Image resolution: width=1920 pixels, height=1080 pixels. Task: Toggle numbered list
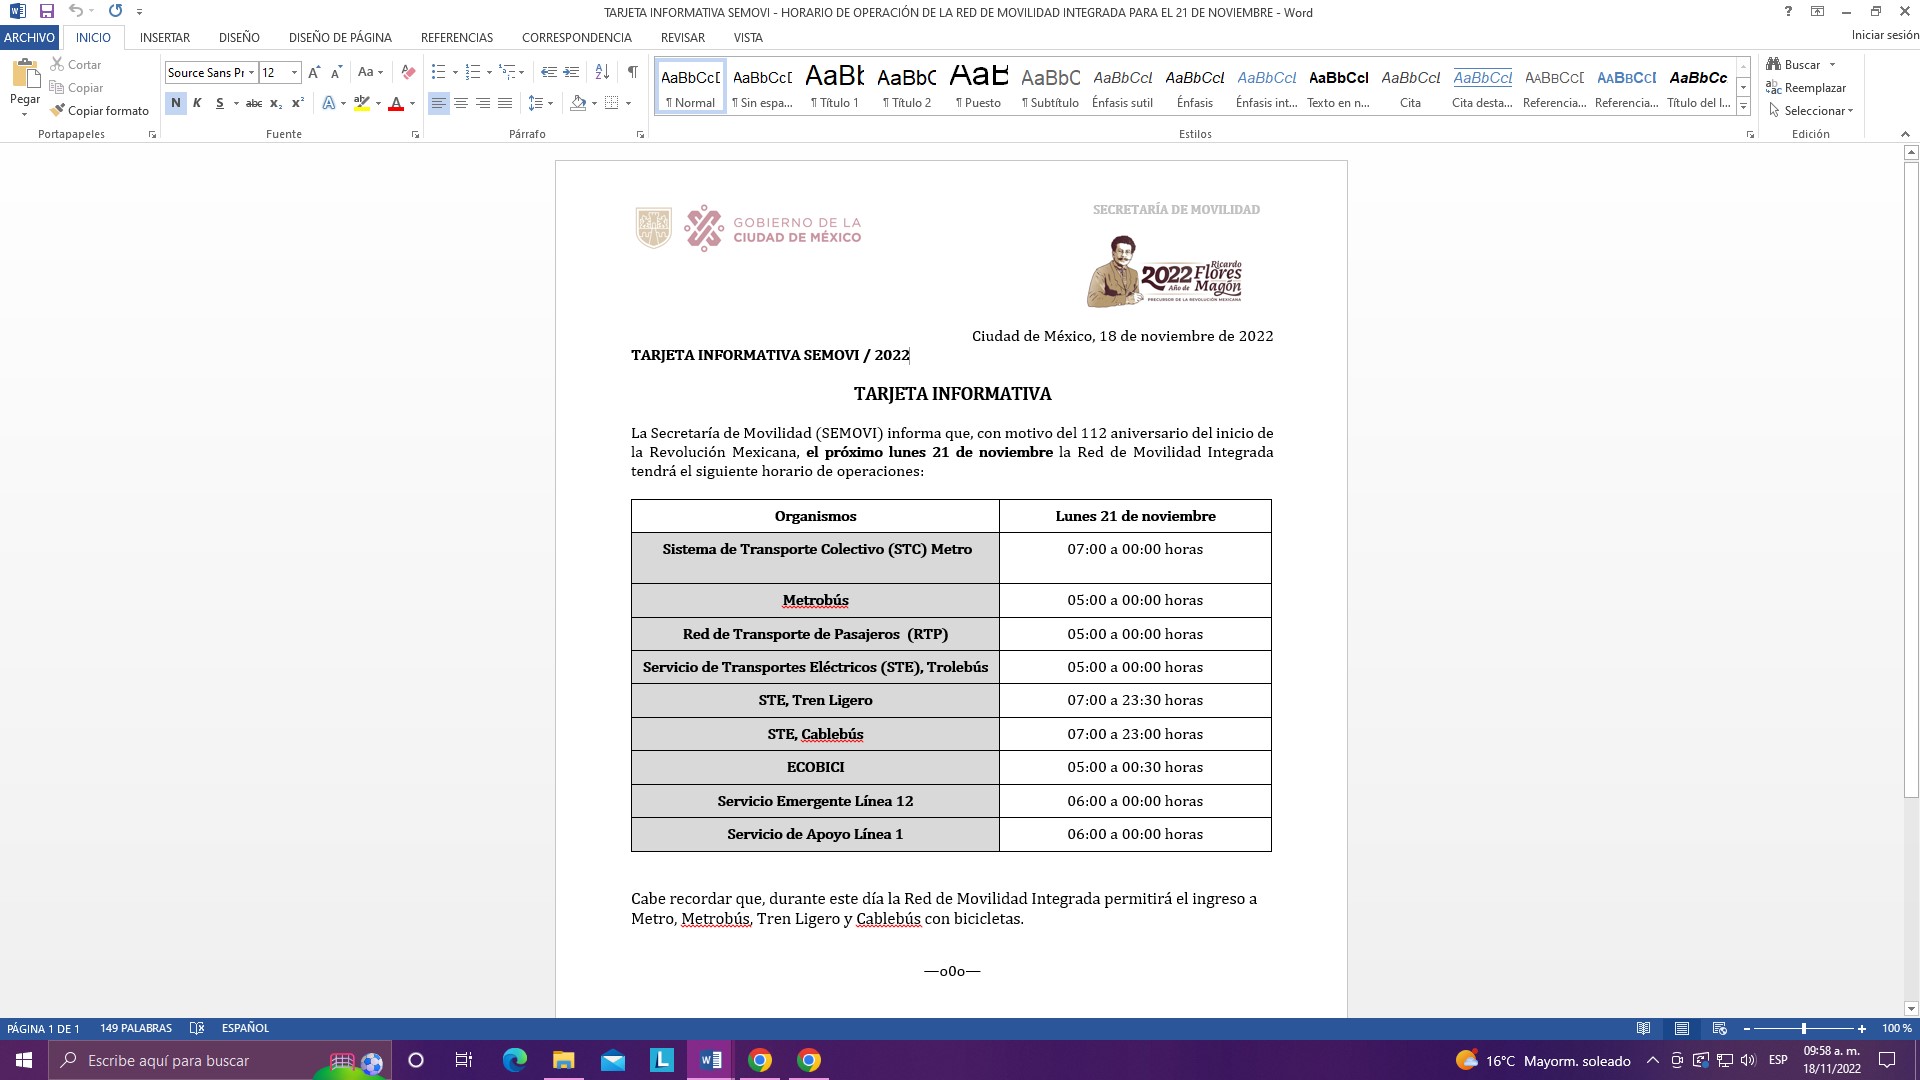click(473, 72)
